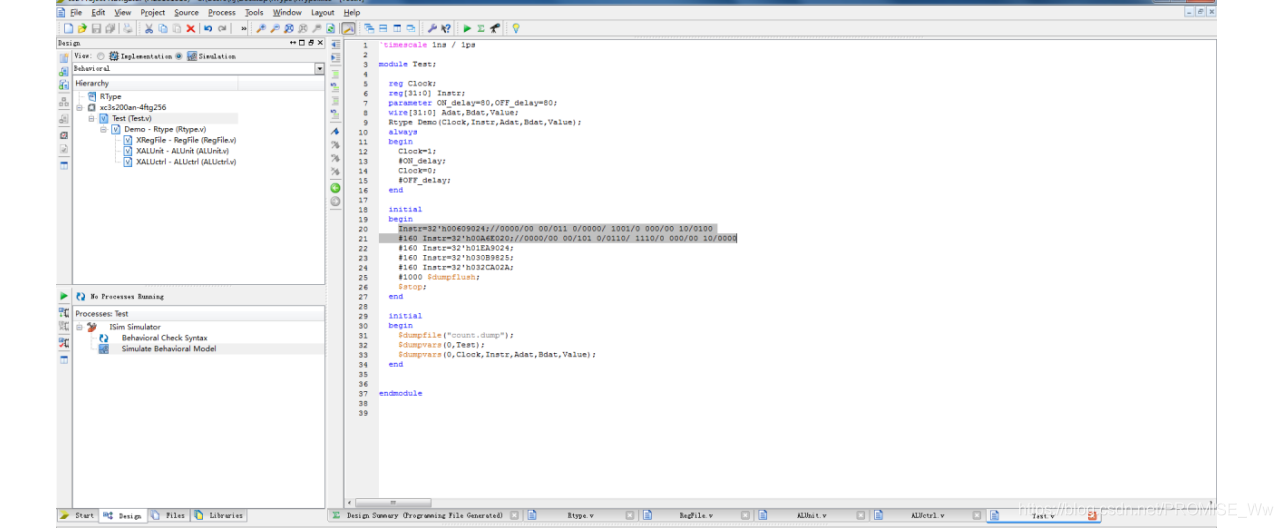Select XALUnit - ALUnit (ALUnit.v) item
Image resolution: width=1283 pixels, height=528 pixels.
[x=182, y=151]
